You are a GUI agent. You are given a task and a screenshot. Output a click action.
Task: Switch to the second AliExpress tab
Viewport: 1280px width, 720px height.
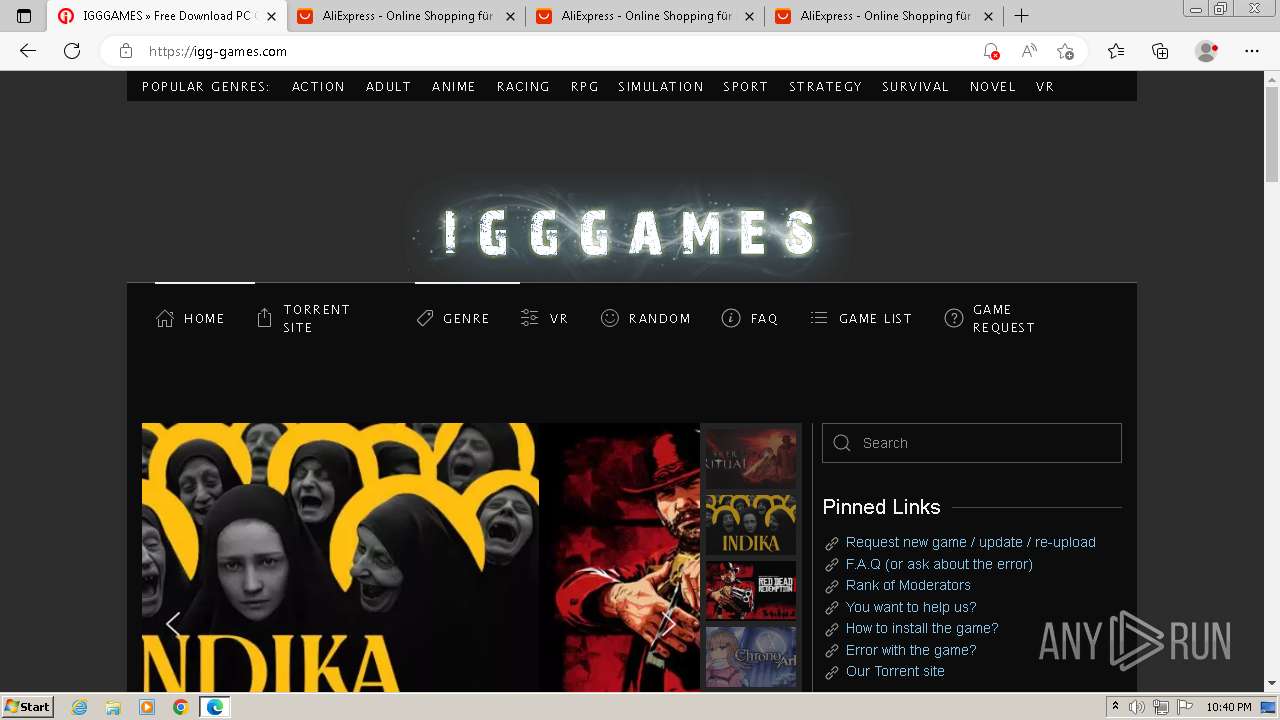pos(645,16)
